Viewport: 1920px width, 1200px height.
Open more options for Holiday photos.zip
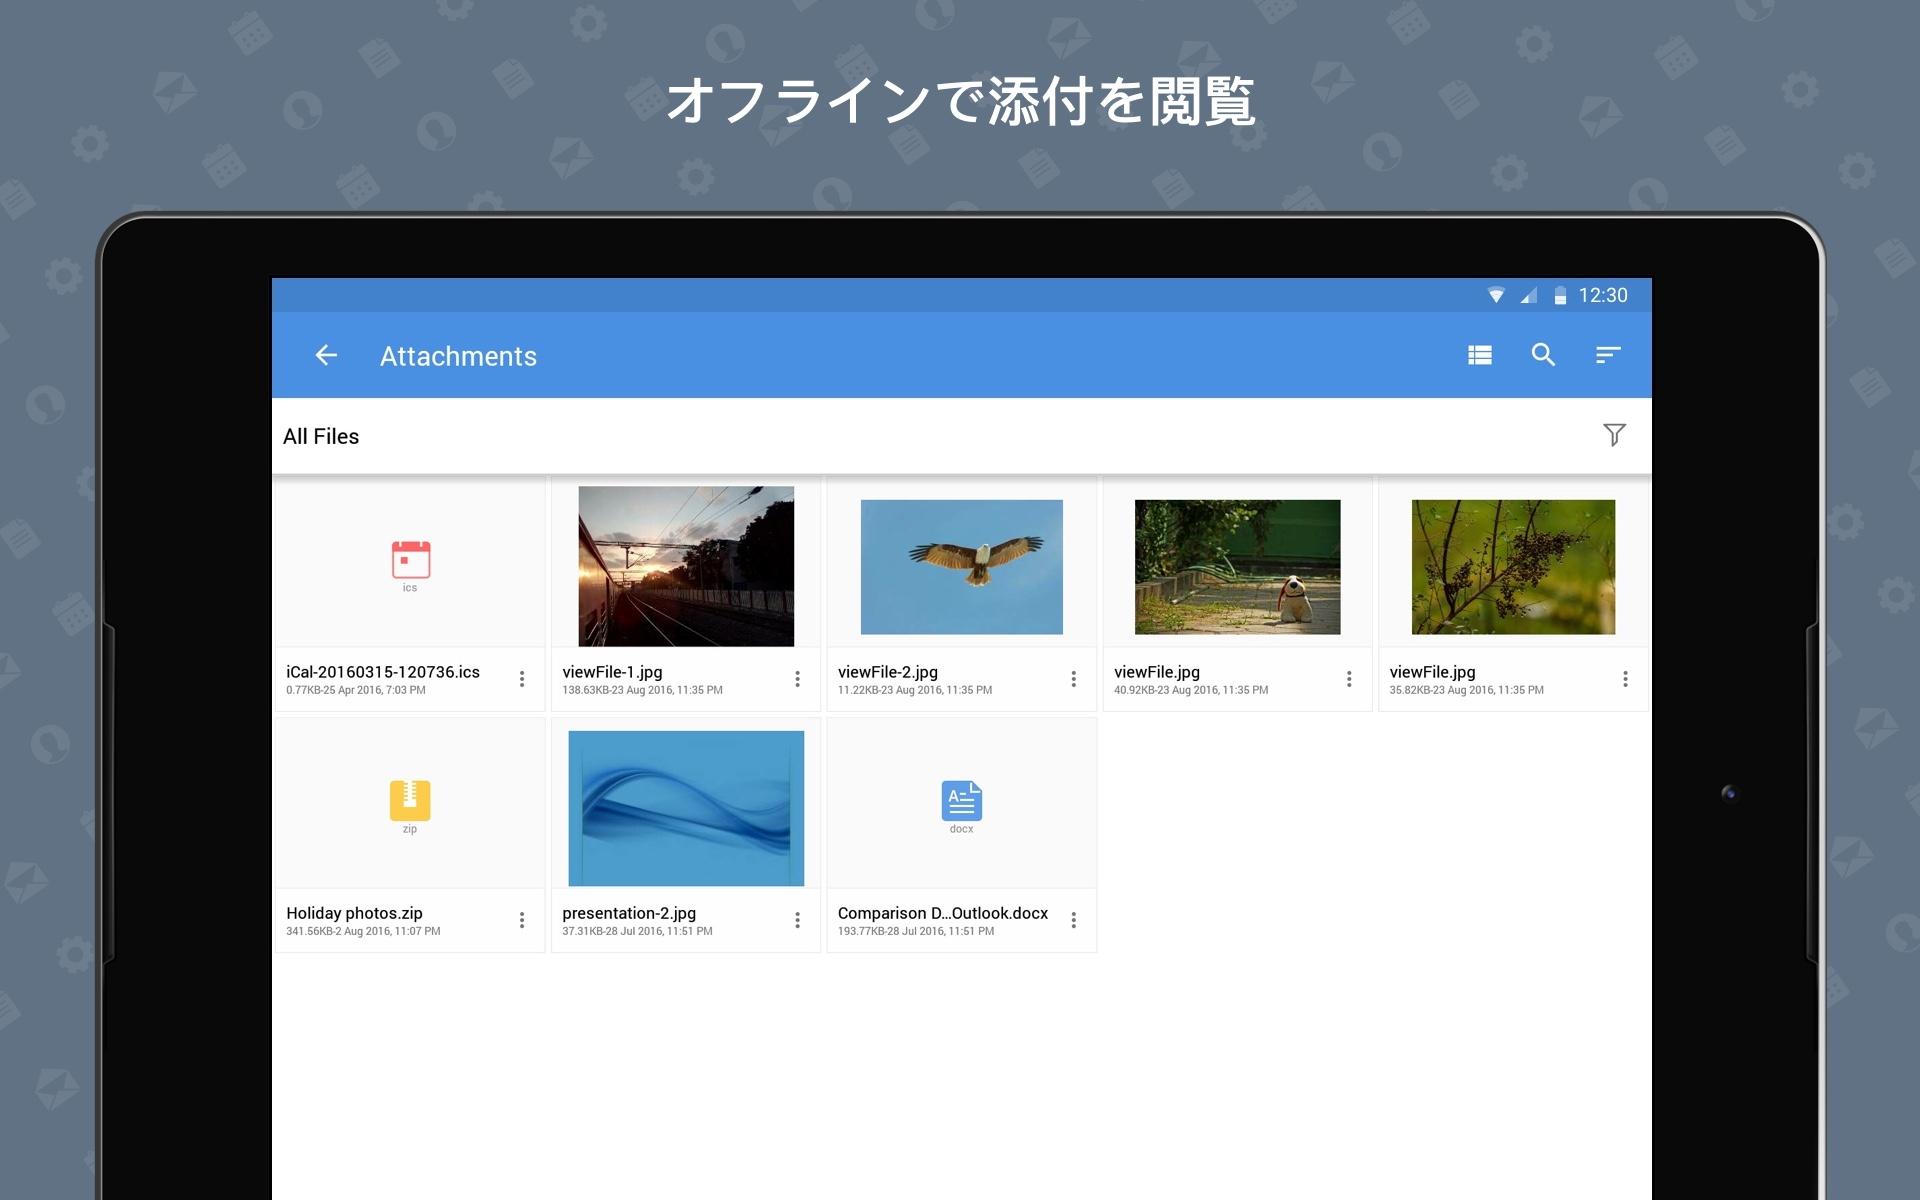pyautogui.click(x=521, y=920)
